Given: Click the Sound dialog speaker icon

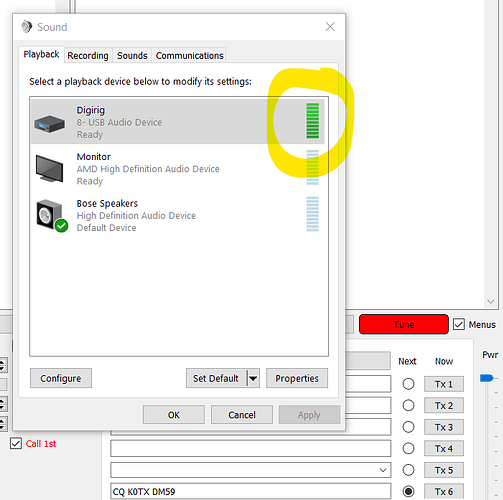Looking at the screenshot, I should (x=26, y=27).
